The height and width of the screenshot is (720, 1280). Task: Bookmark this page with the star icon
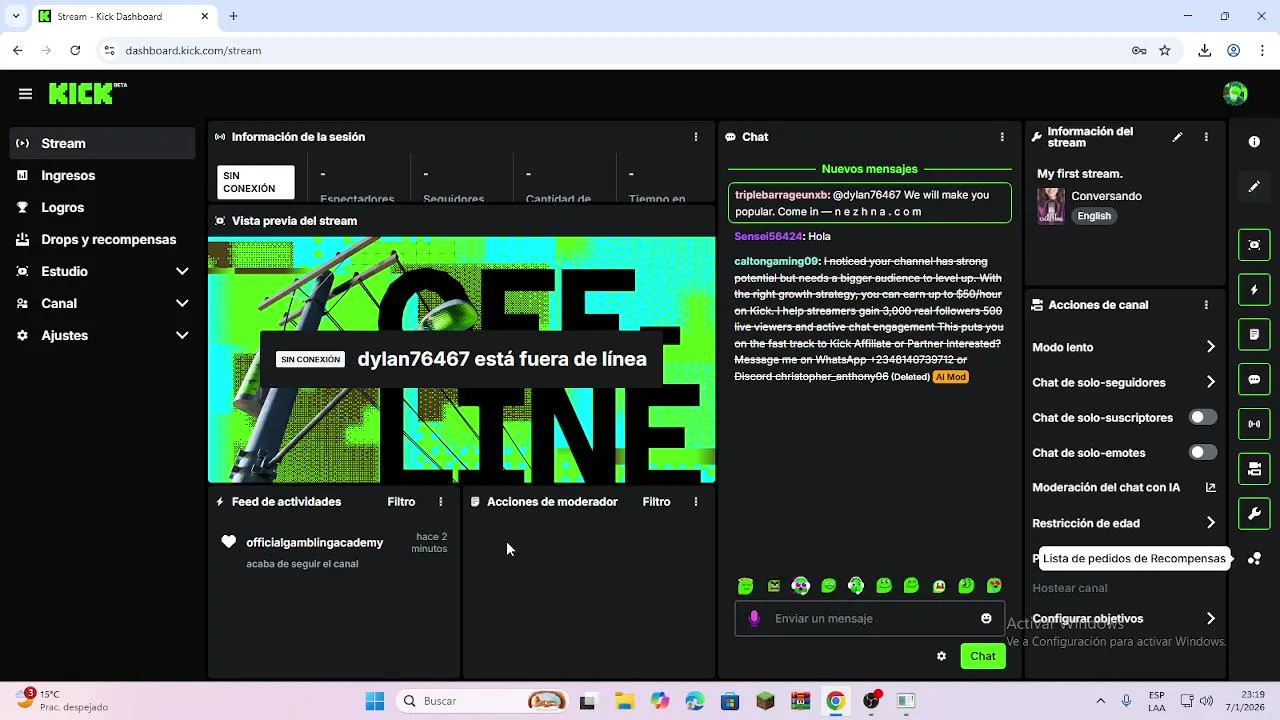[x=1165, y=50]
